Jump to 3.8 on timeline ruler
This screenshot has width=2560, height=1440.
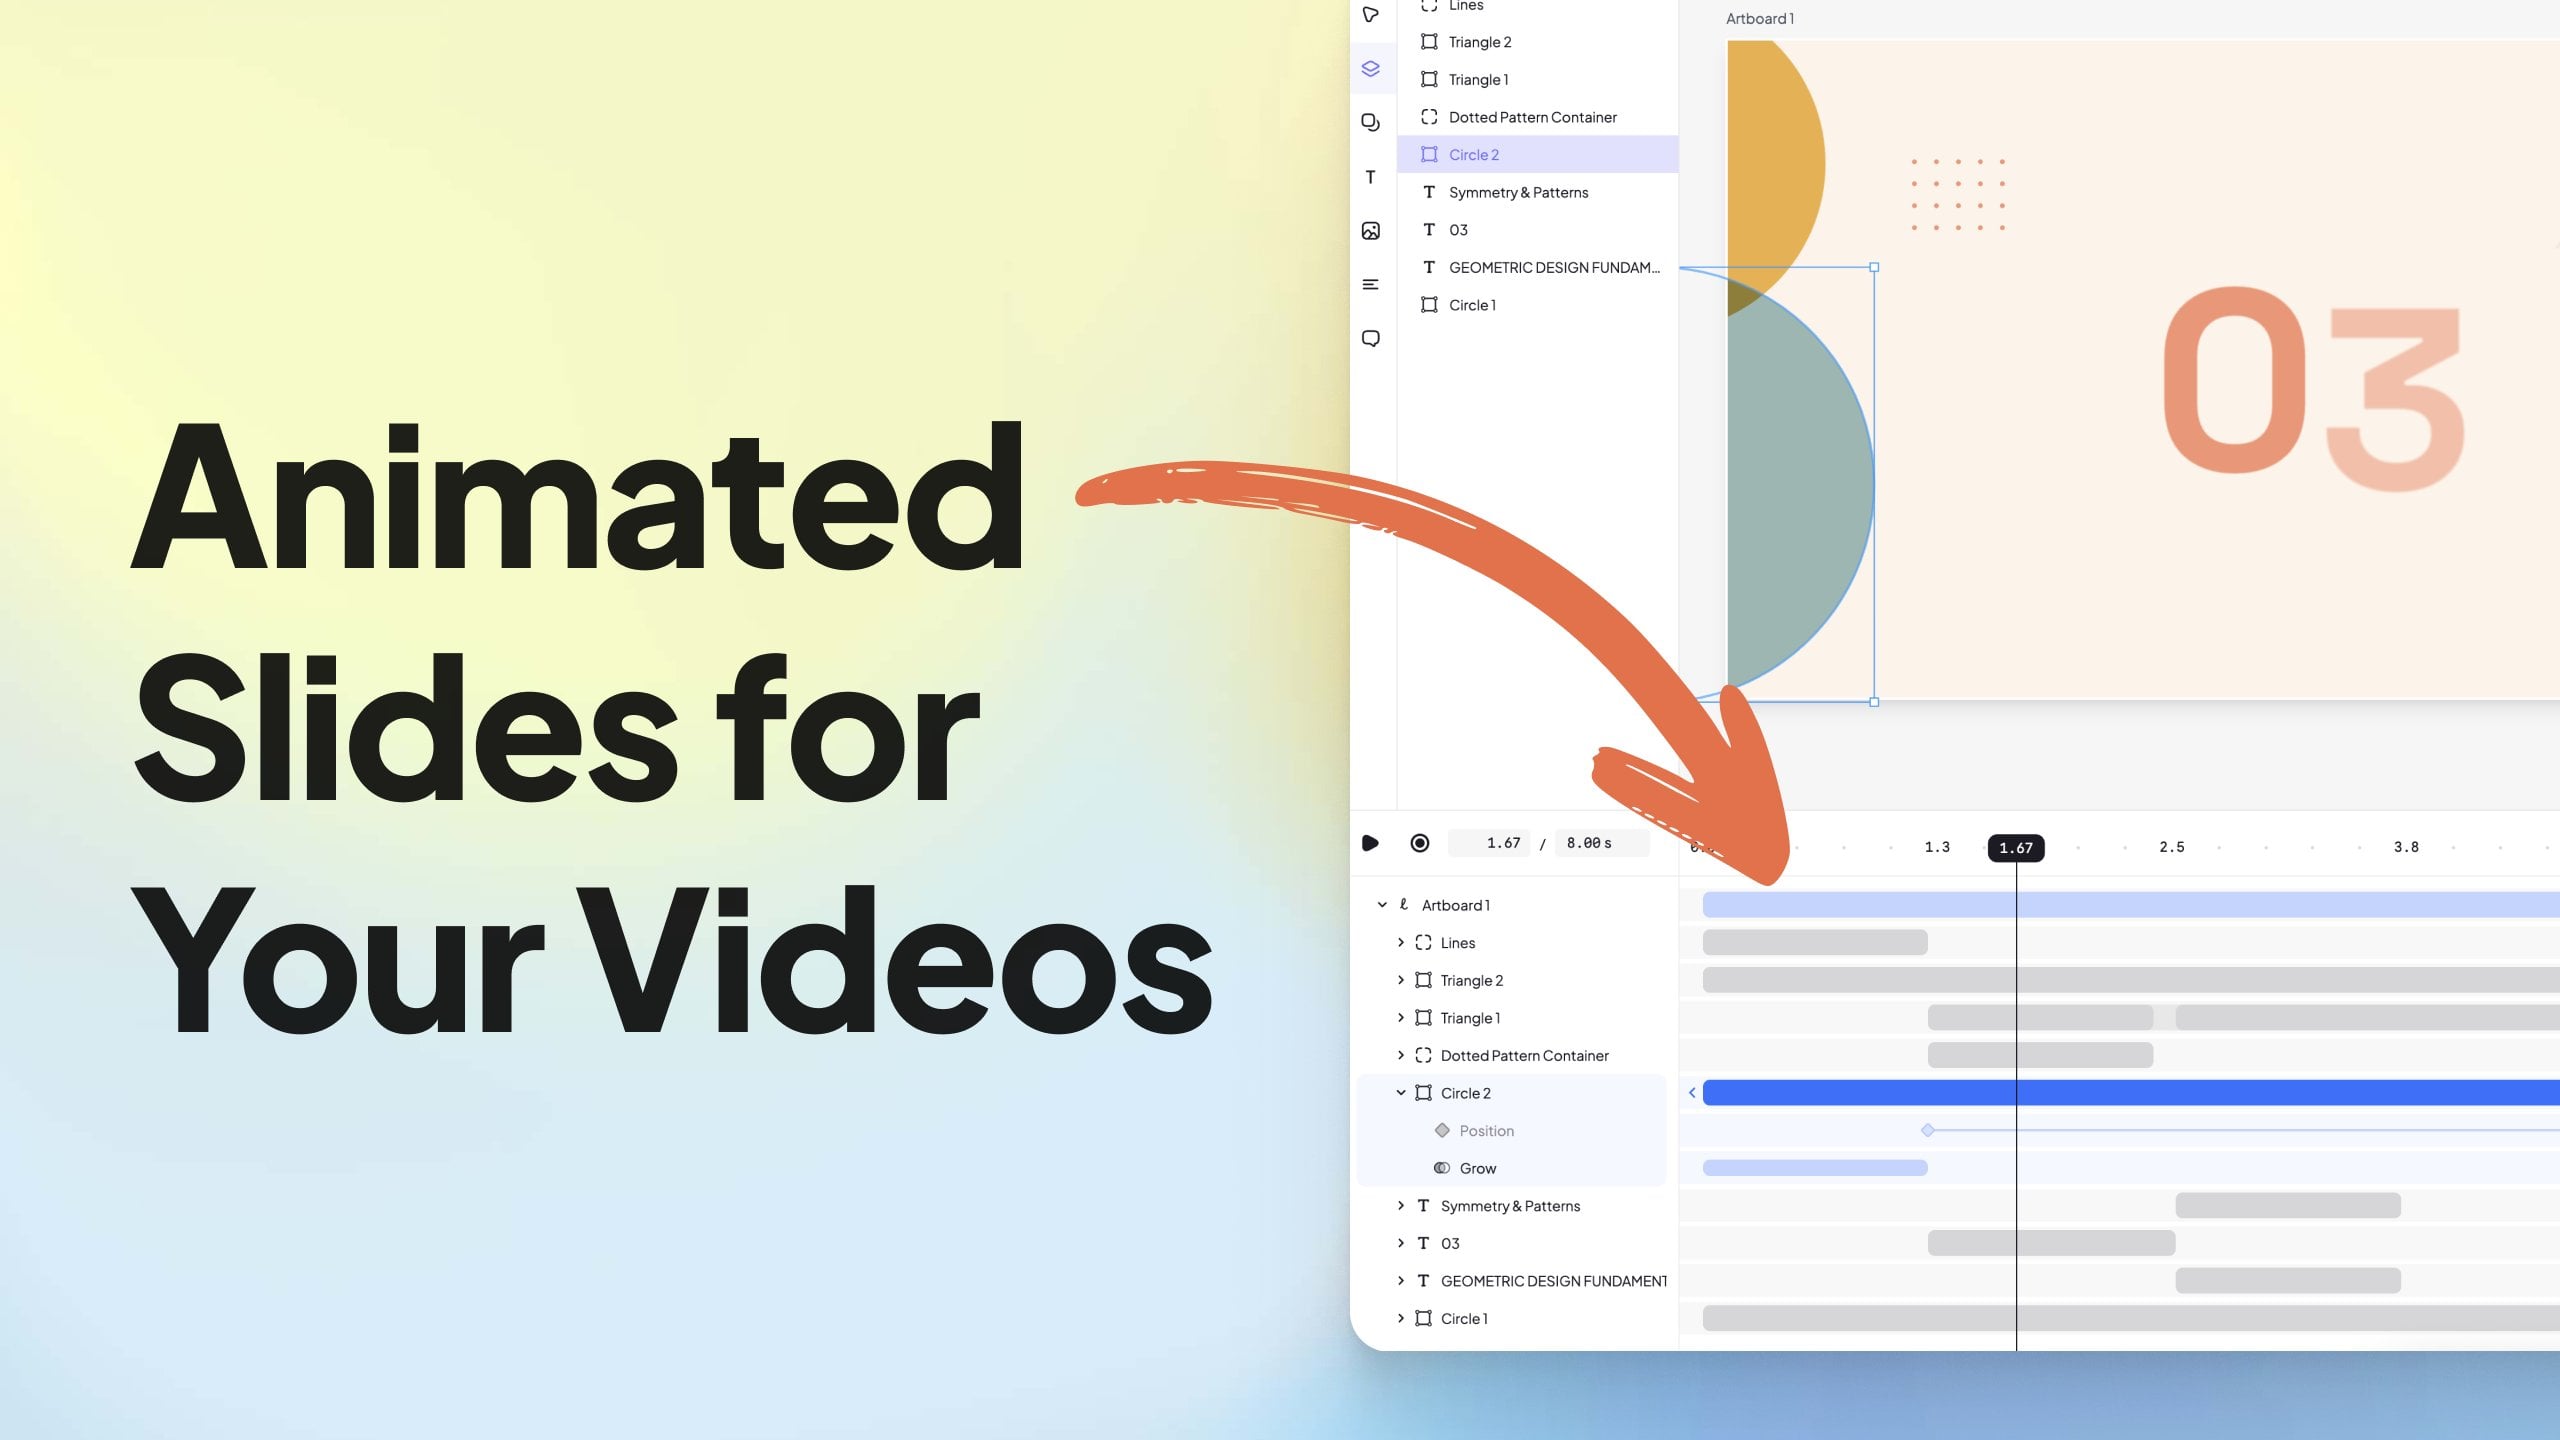tap(2406, 847)
